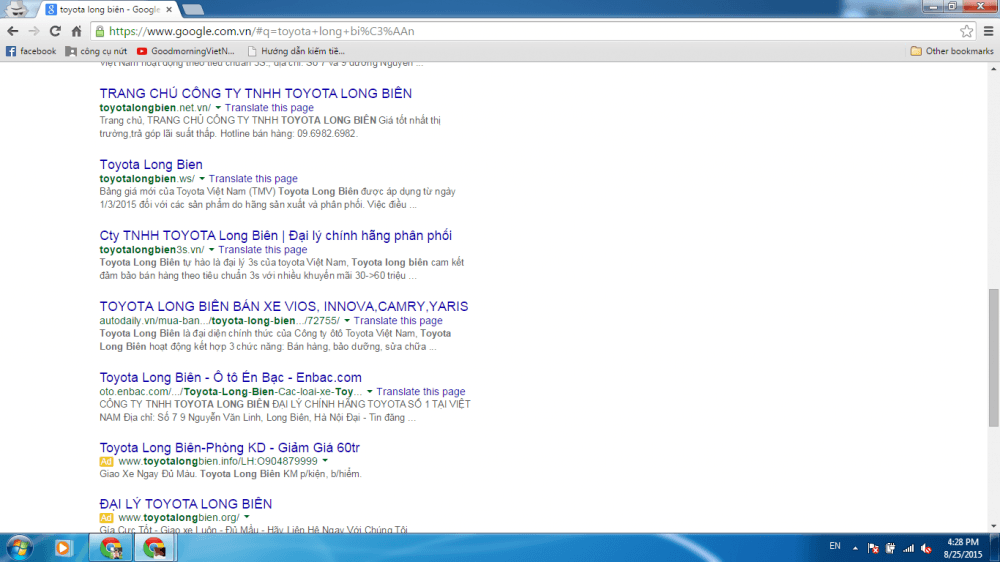The height and width of the screenshot is (562, 1000).
Task: Click the EN language indicator in tray
Action: [835, 546]
